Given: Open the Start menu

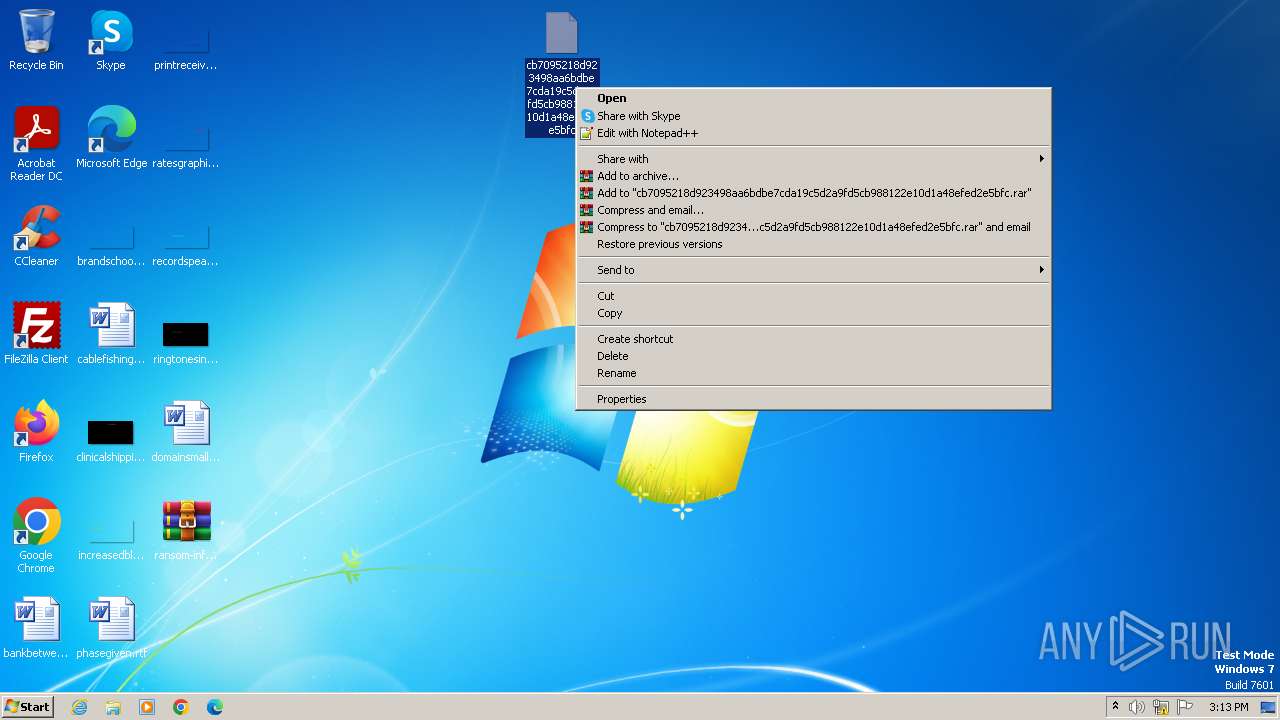Looking at the screenshot, I should pyautogui.click(x=27, y=707).
